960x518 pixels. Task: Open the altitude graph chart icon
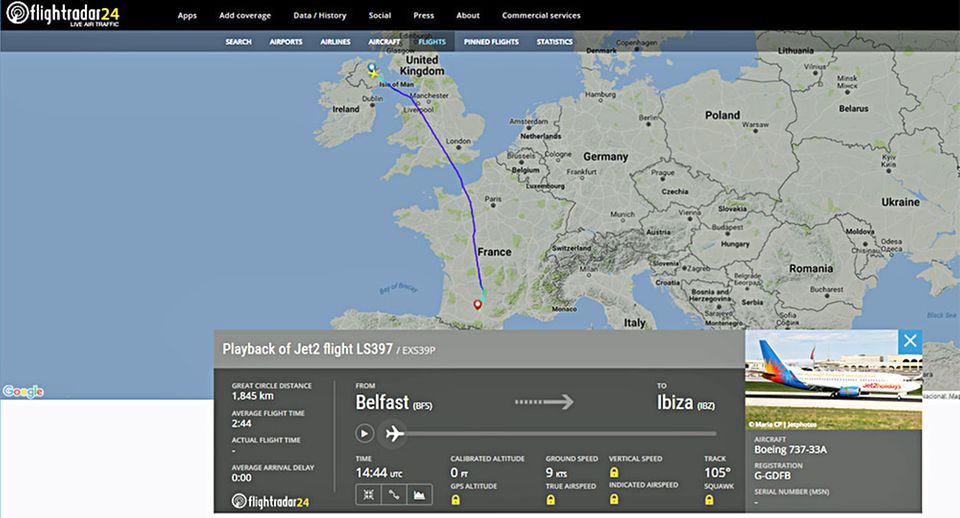420,493
